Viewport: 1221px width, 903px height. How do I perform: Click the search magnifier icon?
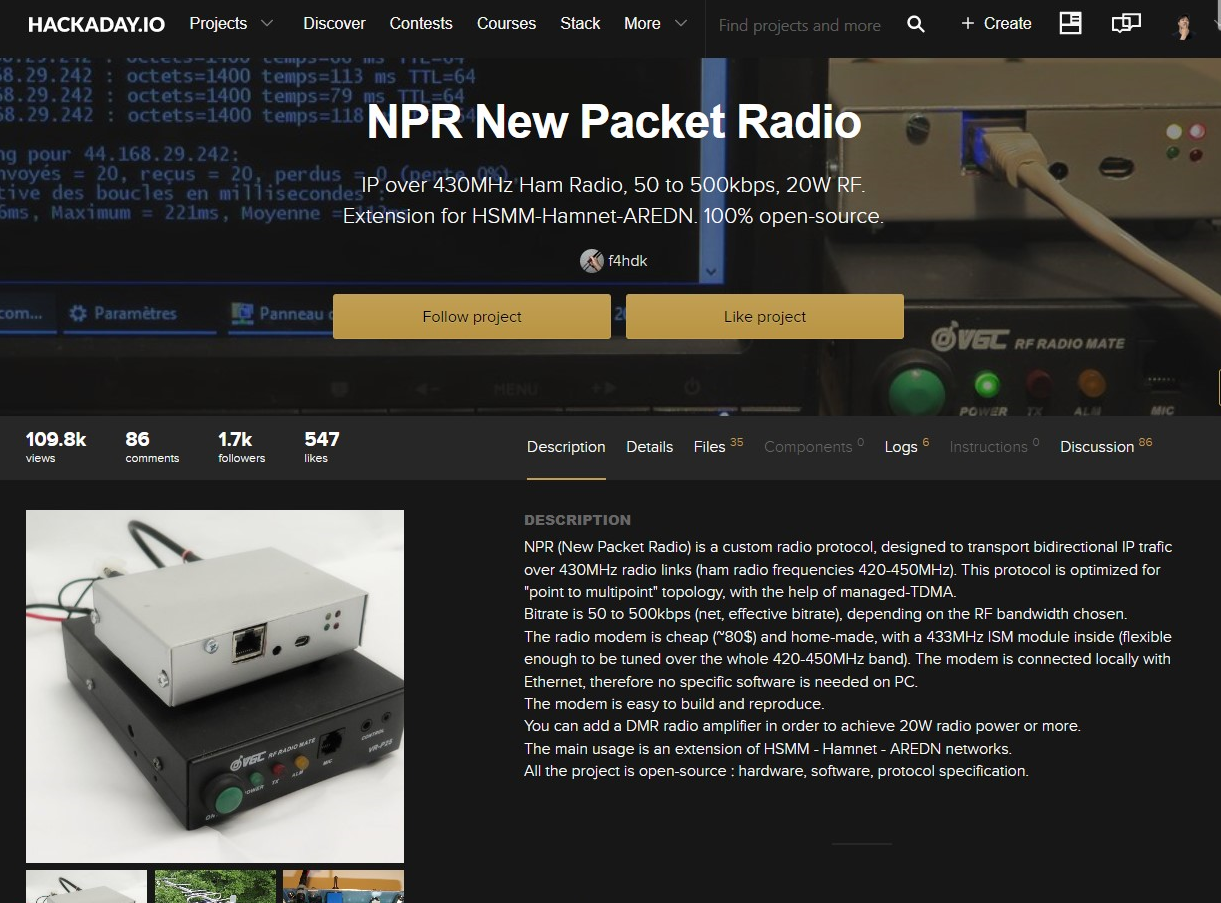tap(915, 24)
